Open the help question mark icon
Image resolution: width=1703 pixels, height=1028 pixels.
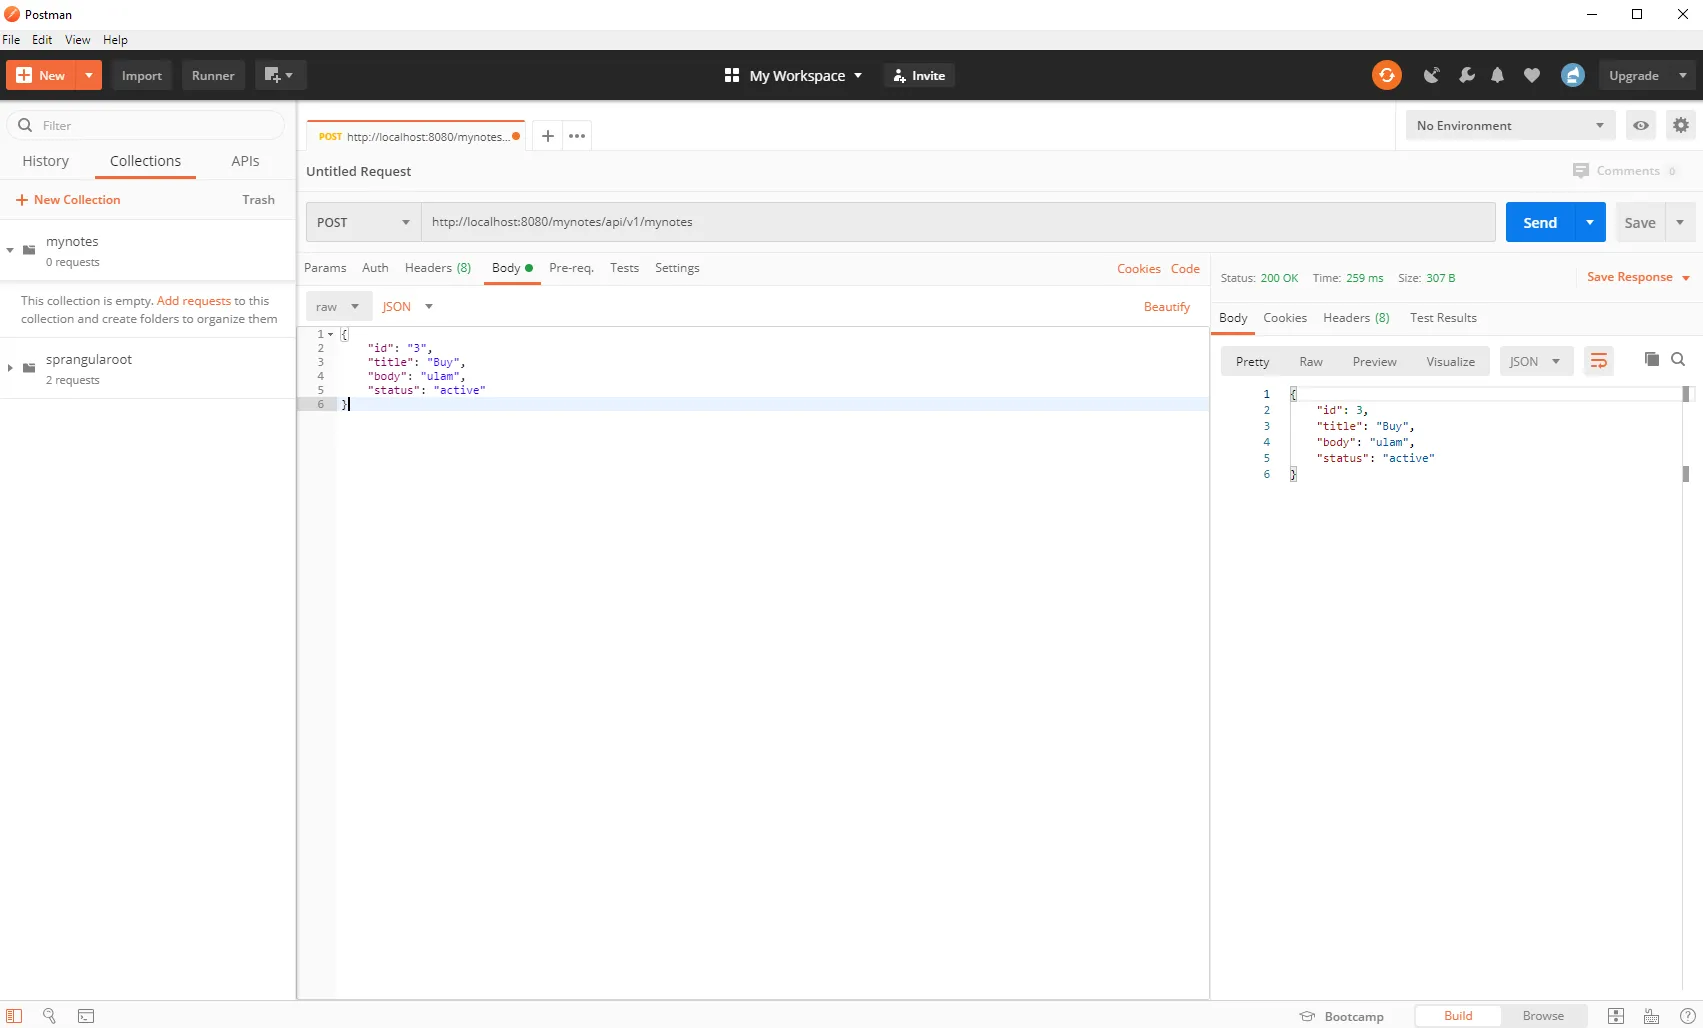point(1687,1016)
